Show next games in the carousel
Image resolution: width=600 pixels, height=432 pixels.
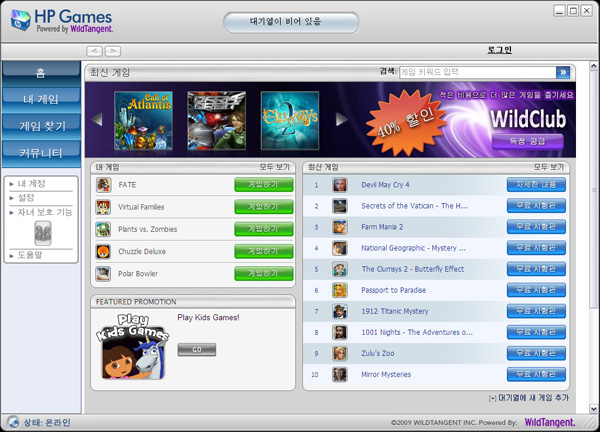(341, 119)
